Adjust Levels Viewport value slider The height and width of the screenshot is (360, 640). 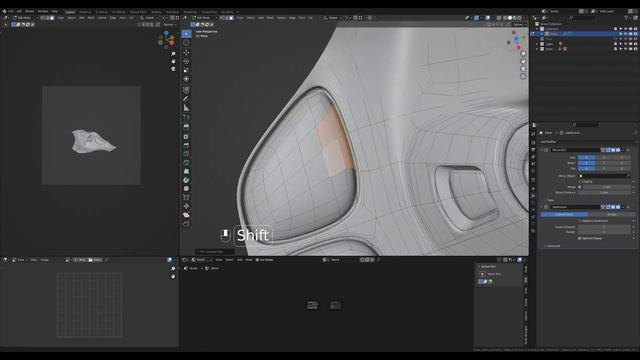[604, 227]
